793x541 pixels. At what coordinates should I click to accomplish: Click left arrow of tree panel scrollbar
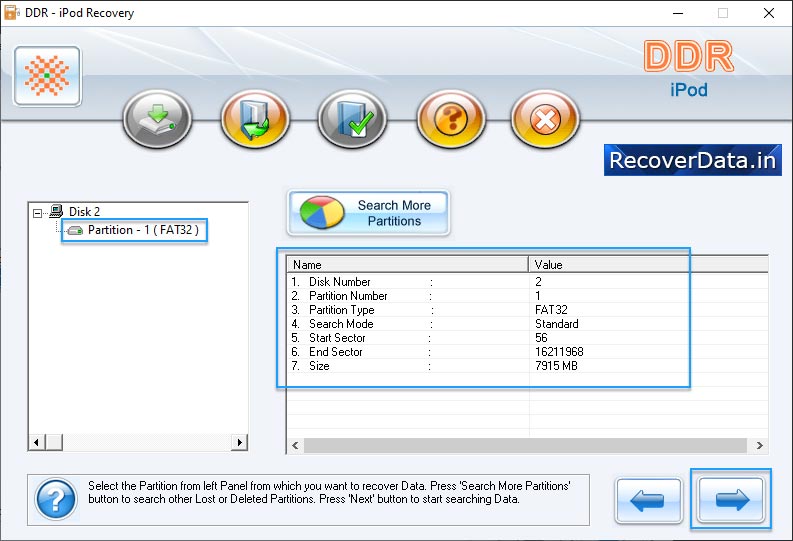[36, 442]
